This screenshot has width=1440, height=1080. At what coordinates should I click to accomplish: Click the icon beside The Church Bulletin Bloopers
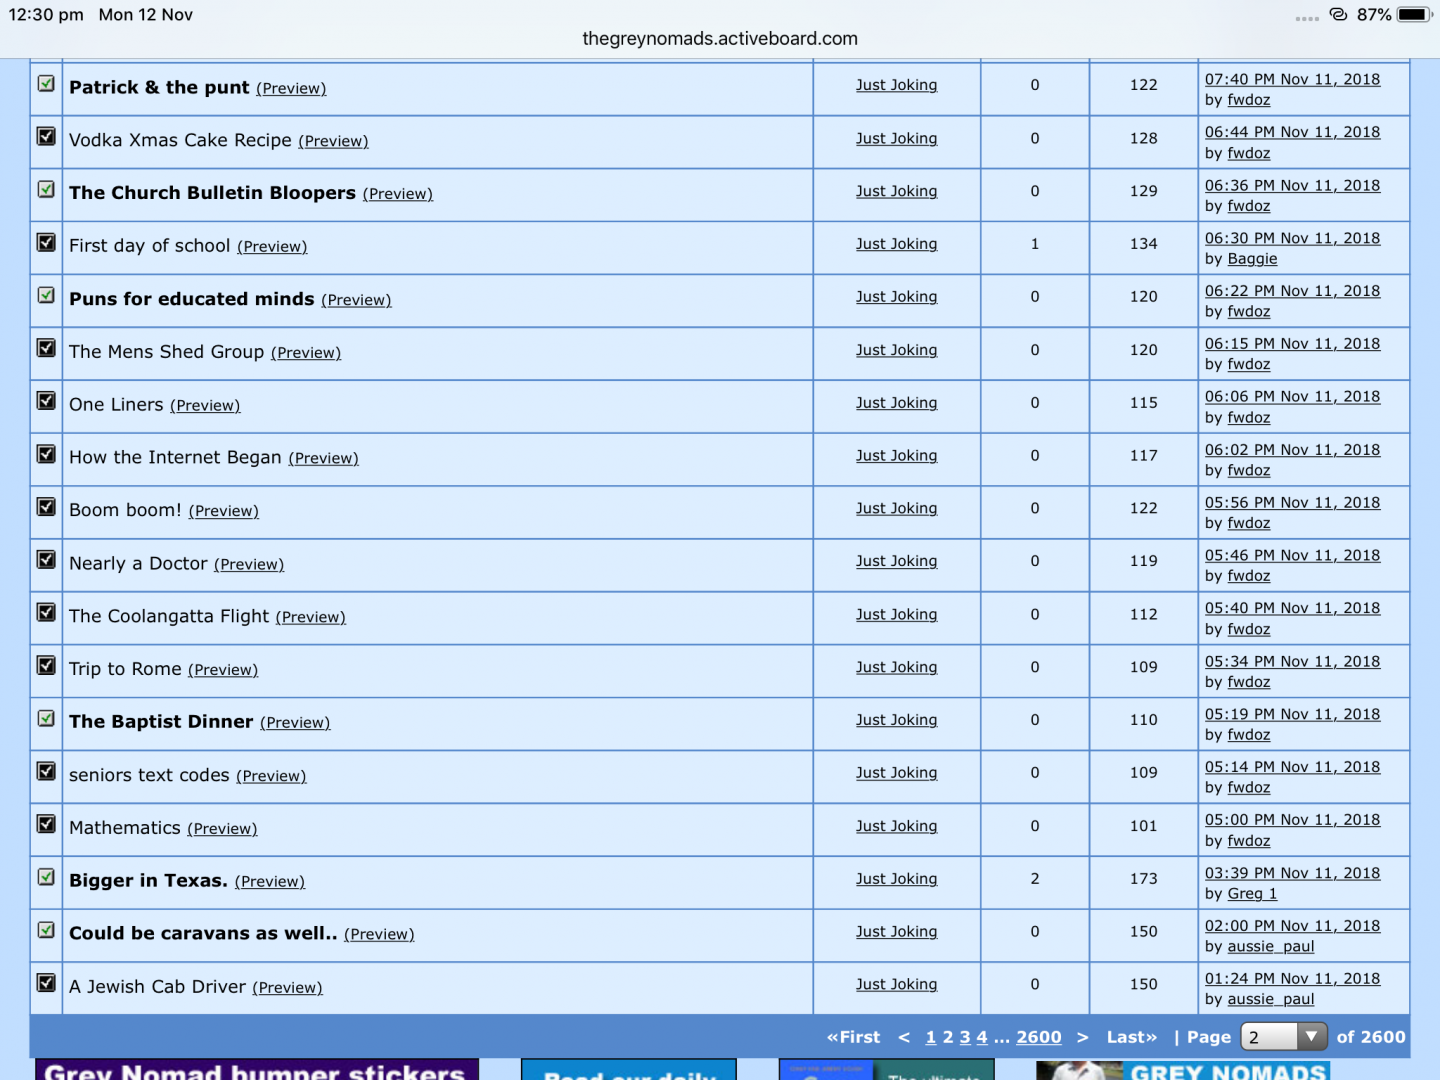click(x=46, y=189)
